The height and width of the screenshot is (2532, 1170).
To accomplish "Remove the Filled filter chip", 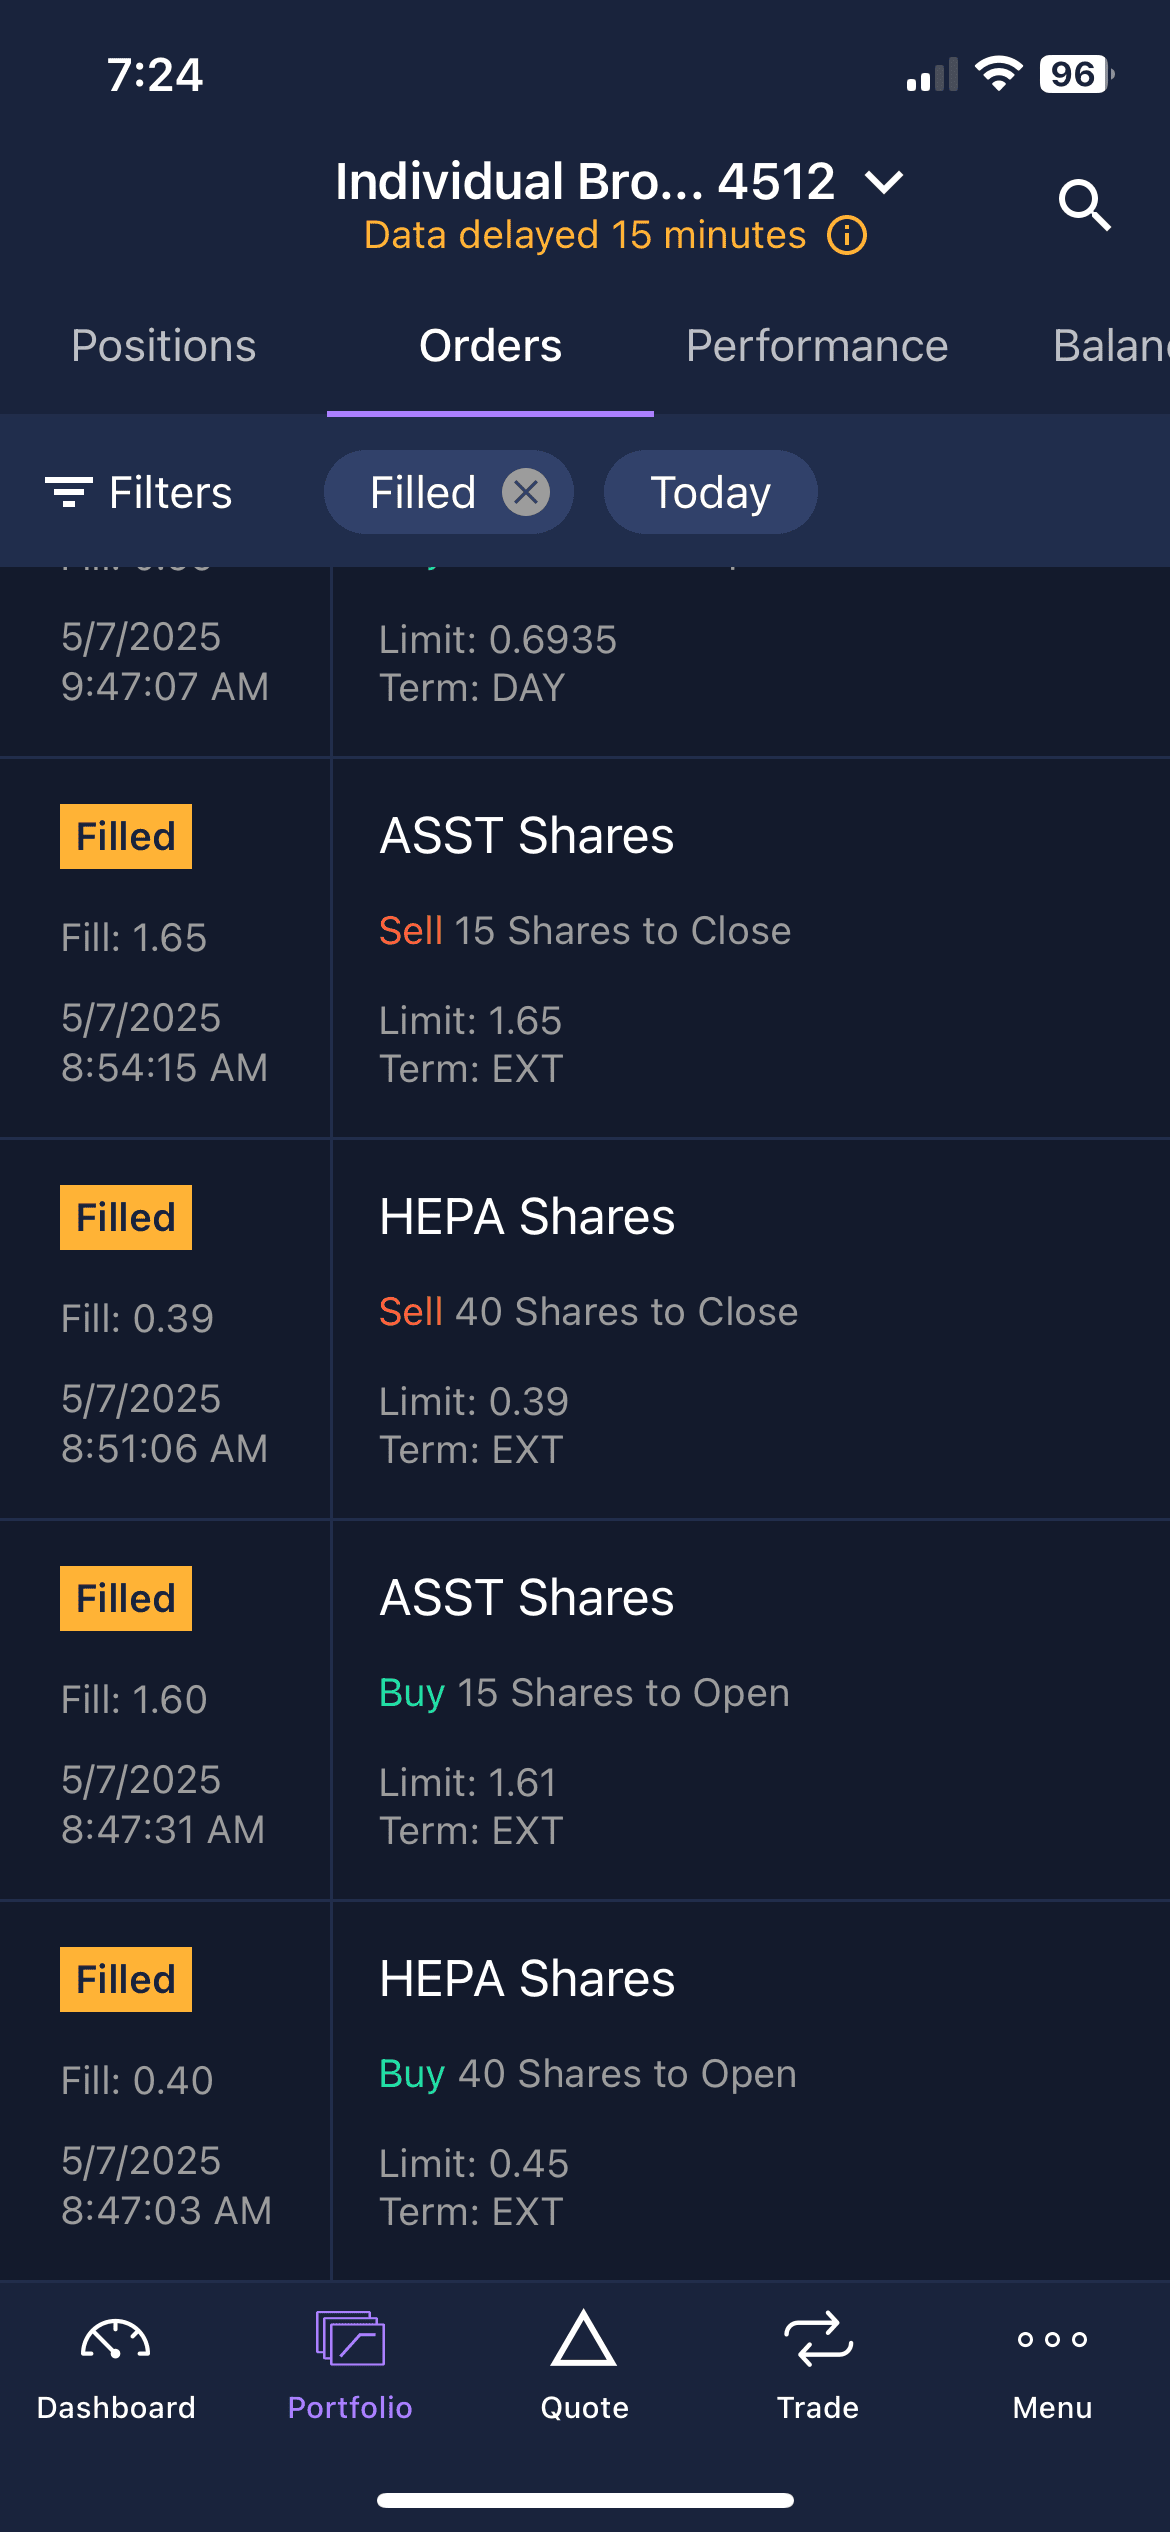I will pos(526,492).
